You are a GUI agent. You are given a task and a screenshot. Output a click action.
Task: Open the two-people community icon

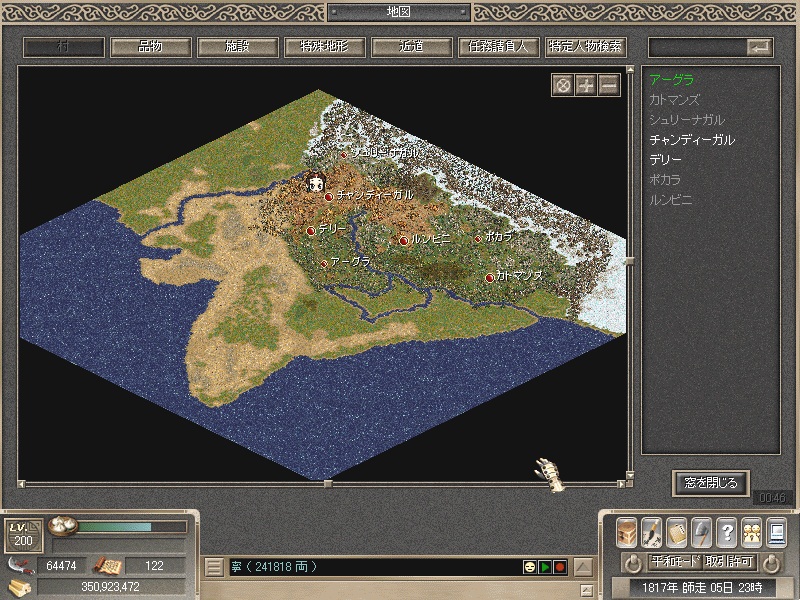pos(752,533)
